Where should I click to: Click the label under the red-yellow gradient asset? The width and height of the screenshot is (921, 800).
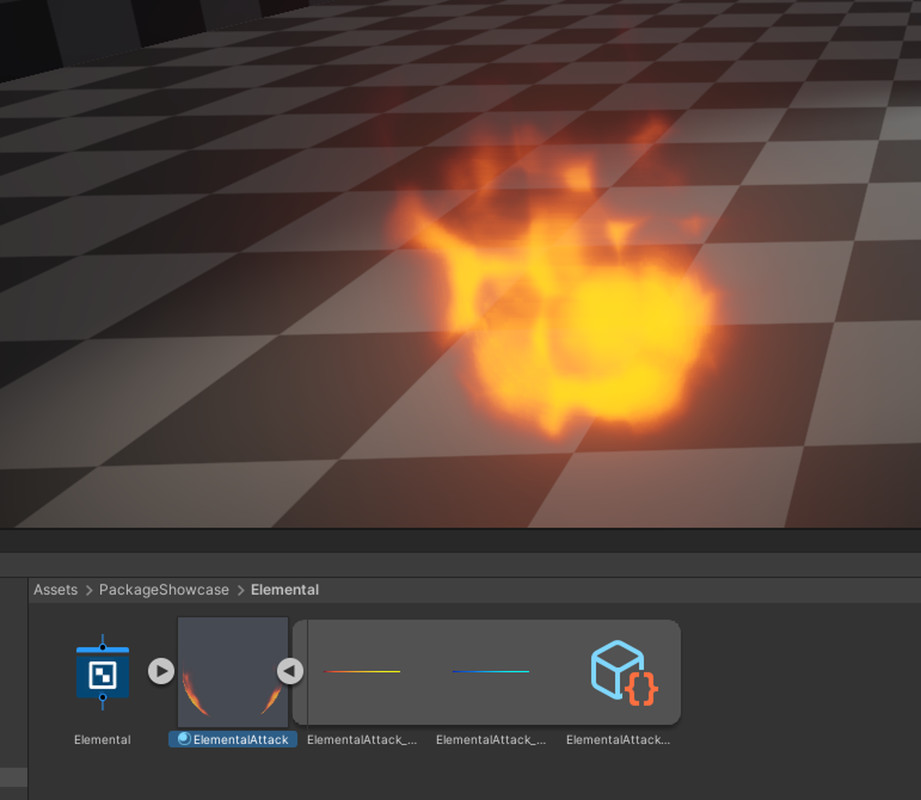(362, 740)
